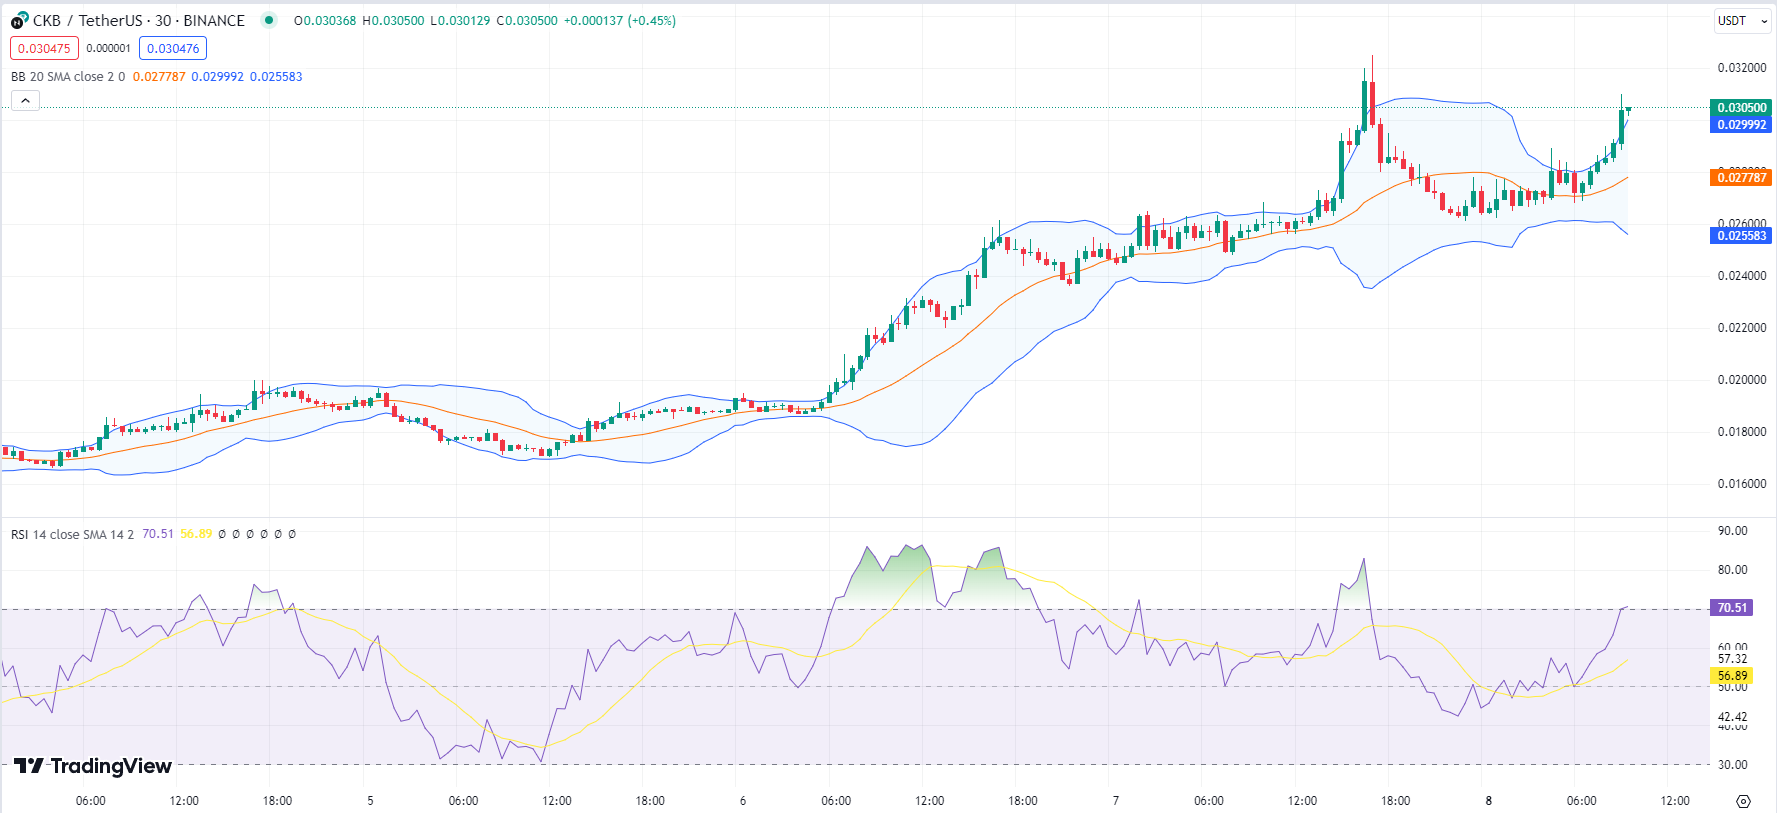Screen dimensions: 1777x813
Task: Click the BB lower value 0.025583 in legend
Action: pyautogui.click(x=276, y=77)
